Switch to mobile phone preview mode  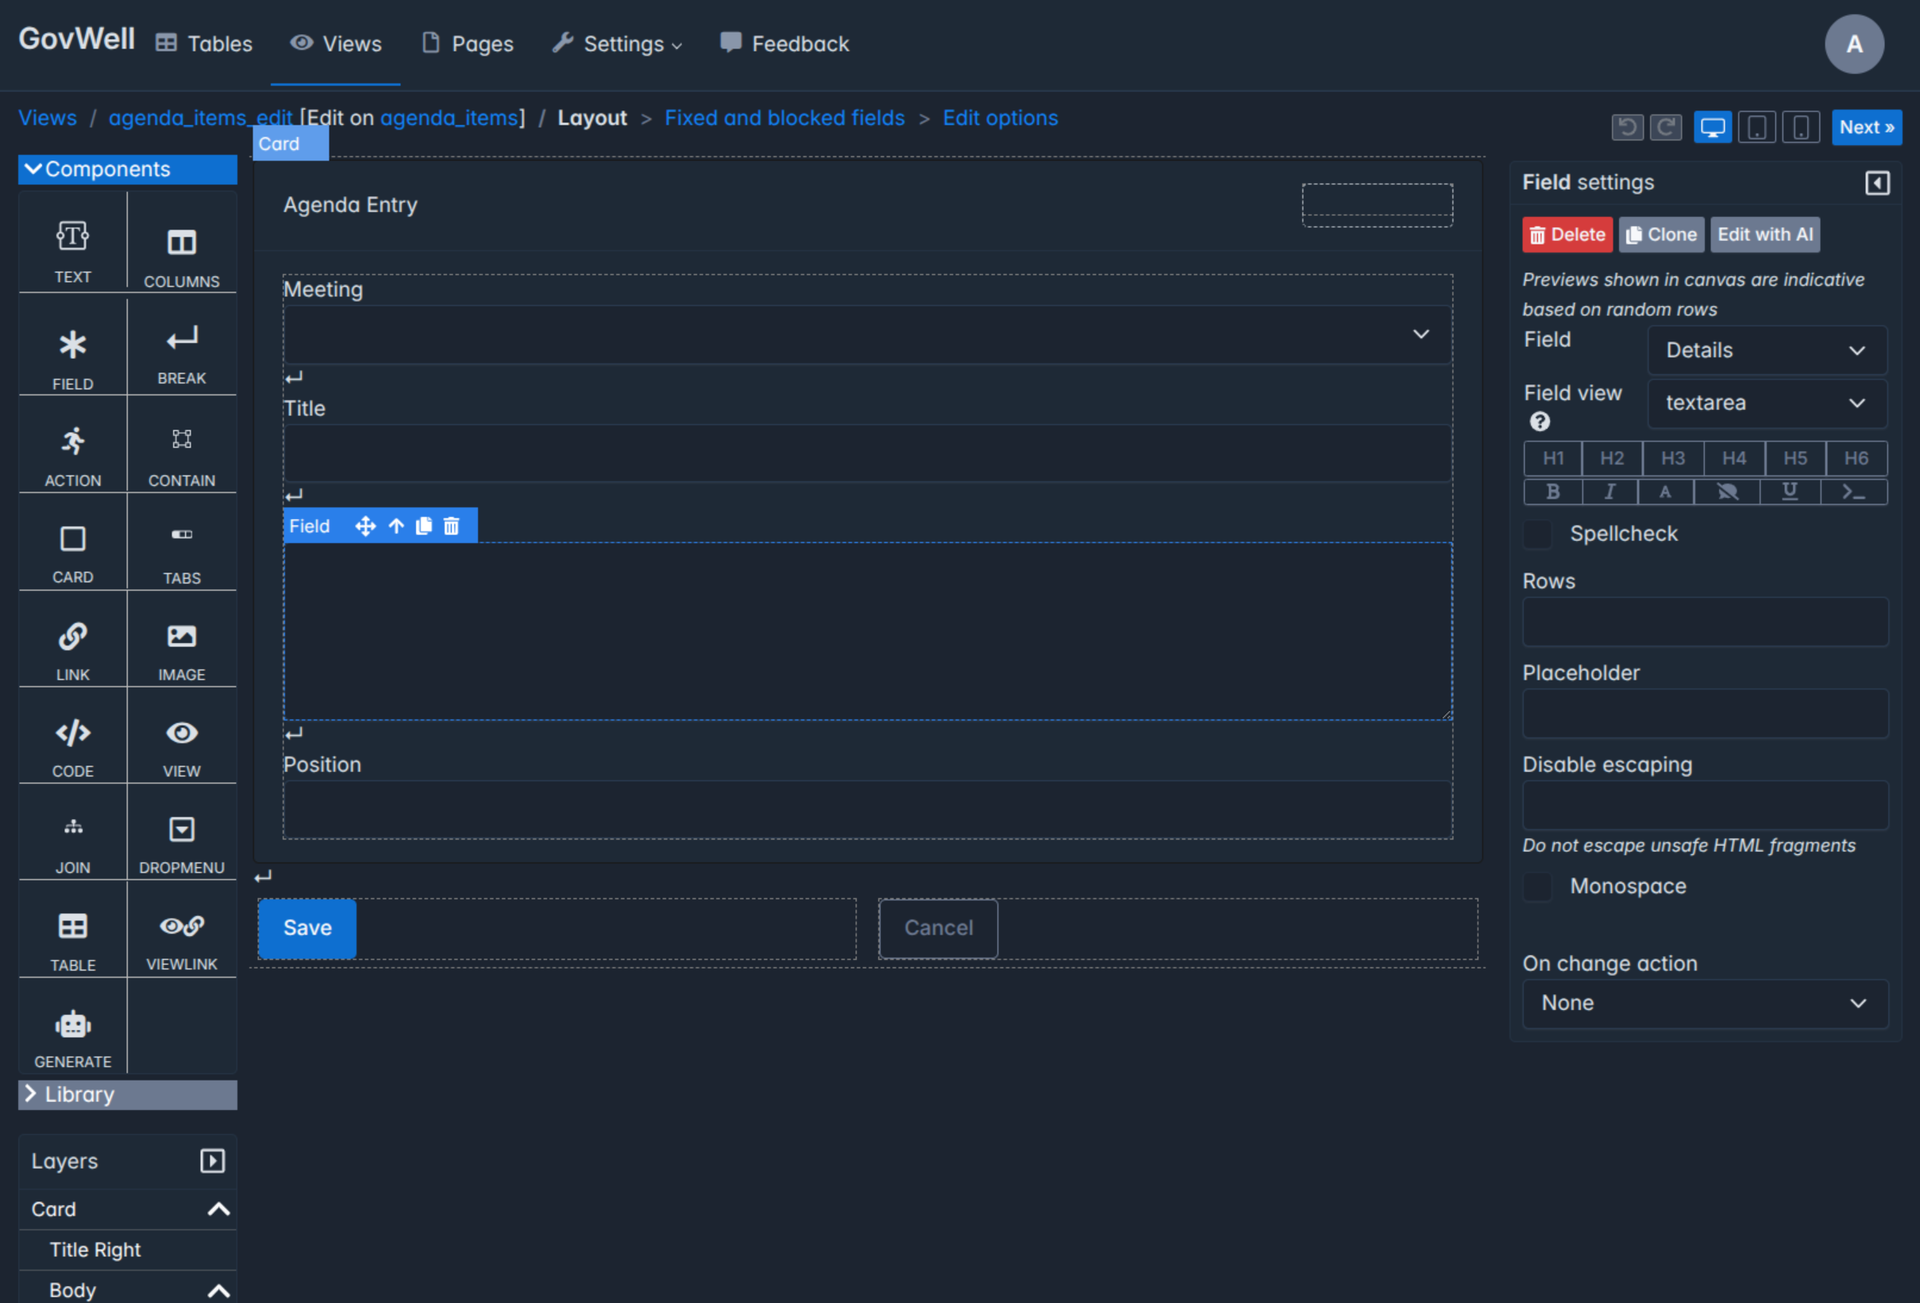point(1801,127)
